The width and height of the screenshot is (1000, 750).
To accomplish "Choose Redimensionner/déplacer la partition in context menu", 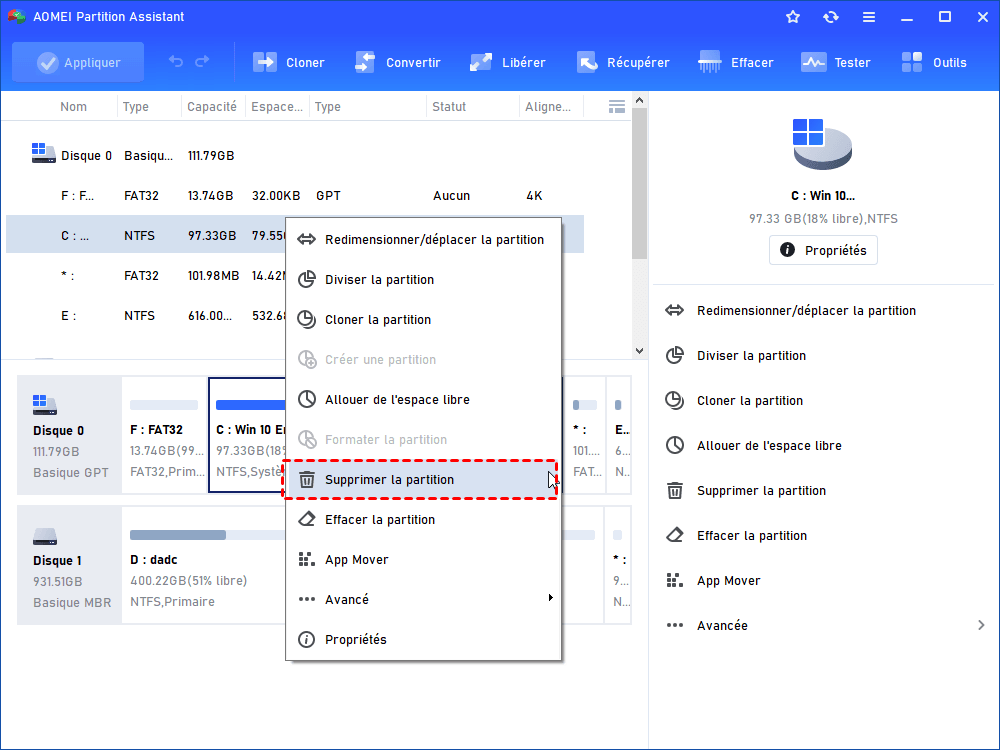I will pos(423,240).
